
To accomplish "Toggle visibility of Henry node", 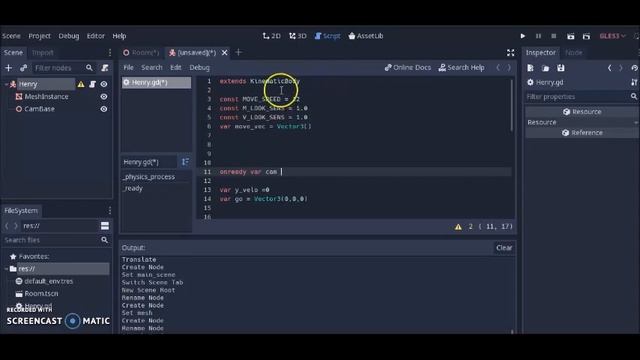I will click(104, 84).
